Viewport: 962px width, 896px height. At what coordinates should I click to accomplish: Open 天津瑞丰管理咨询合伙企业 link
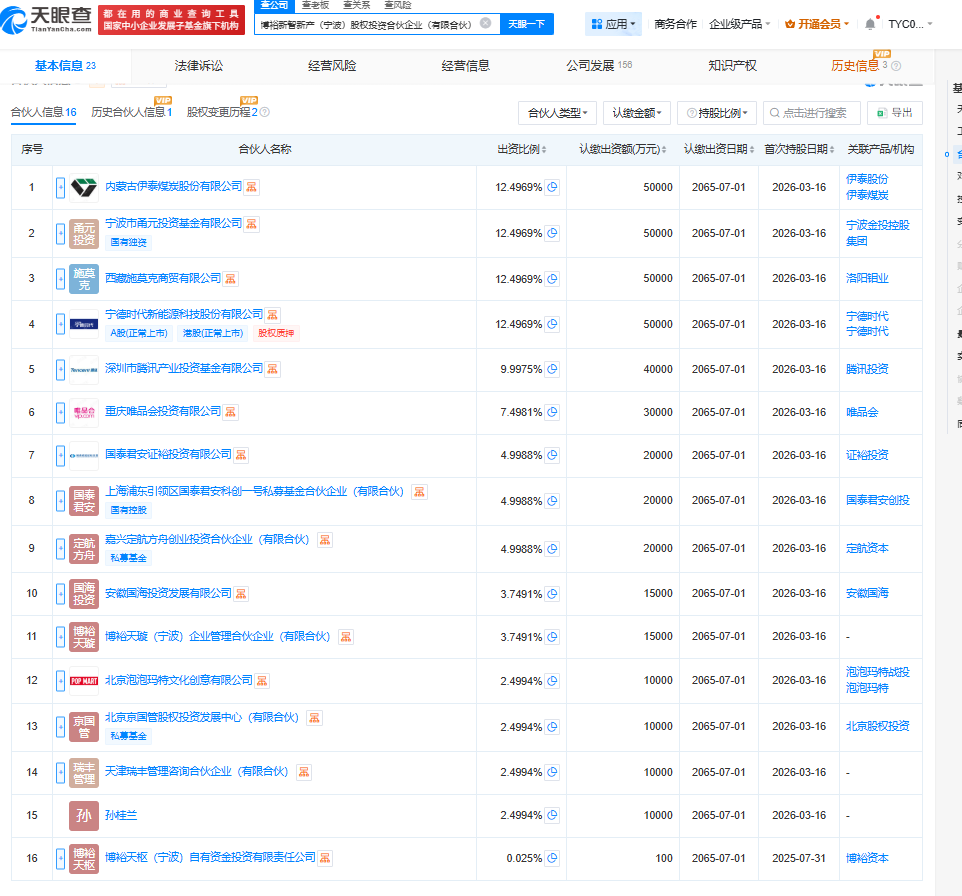(196, 771)
